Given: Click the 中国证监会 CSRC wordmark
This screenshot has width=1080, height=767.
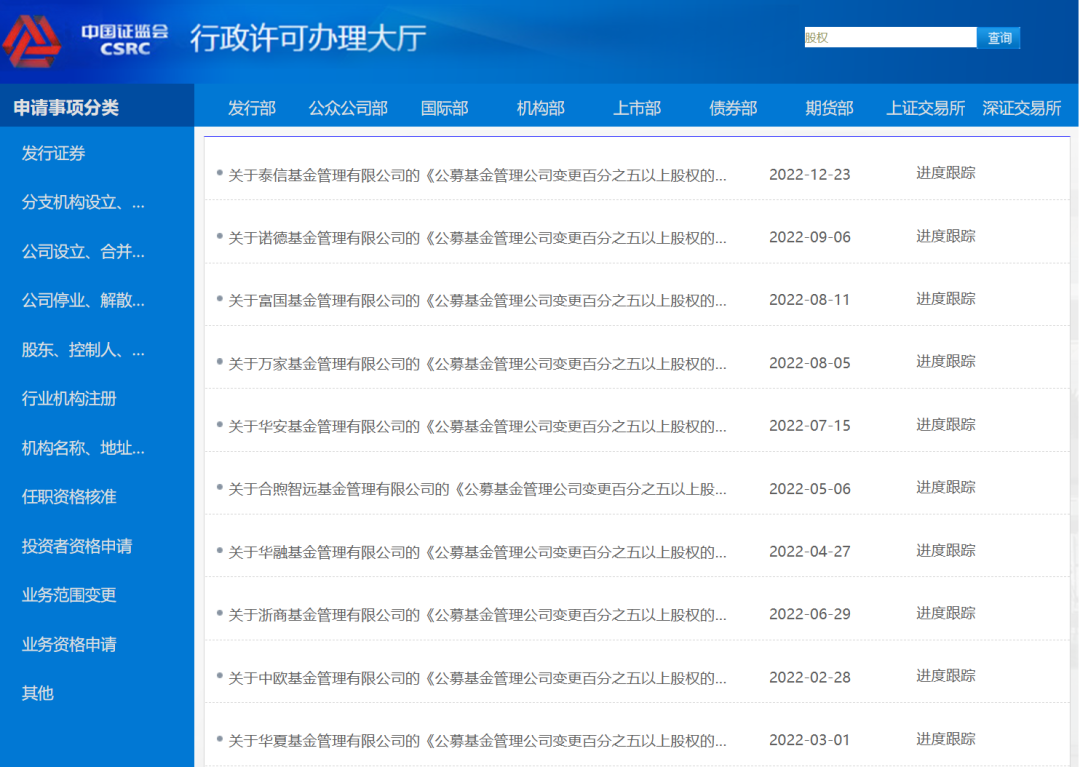Looking at the screenshot, I should (125, 39).
